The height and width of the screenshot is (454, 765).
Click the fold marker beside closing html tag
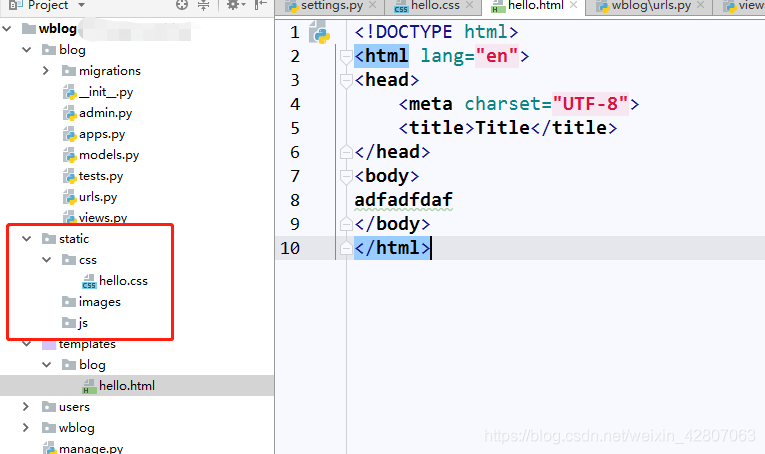[x=346, y=248]
